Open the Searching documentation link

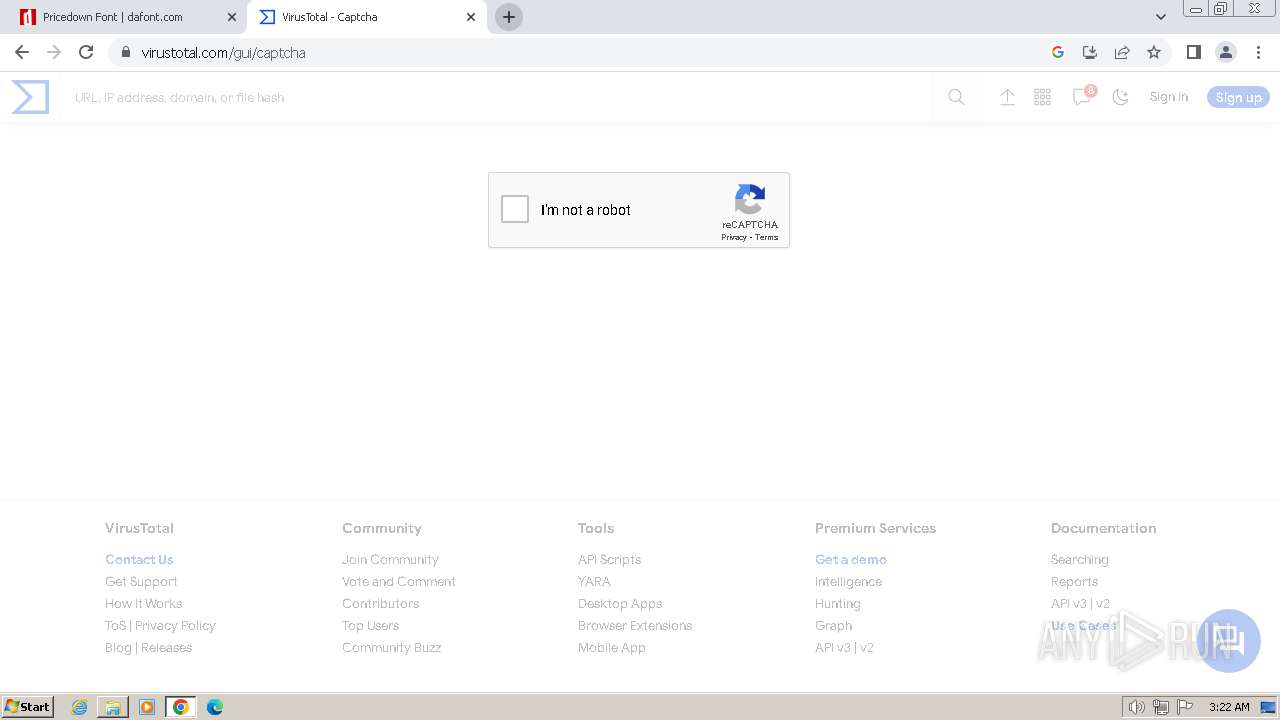coord(1079,559)
